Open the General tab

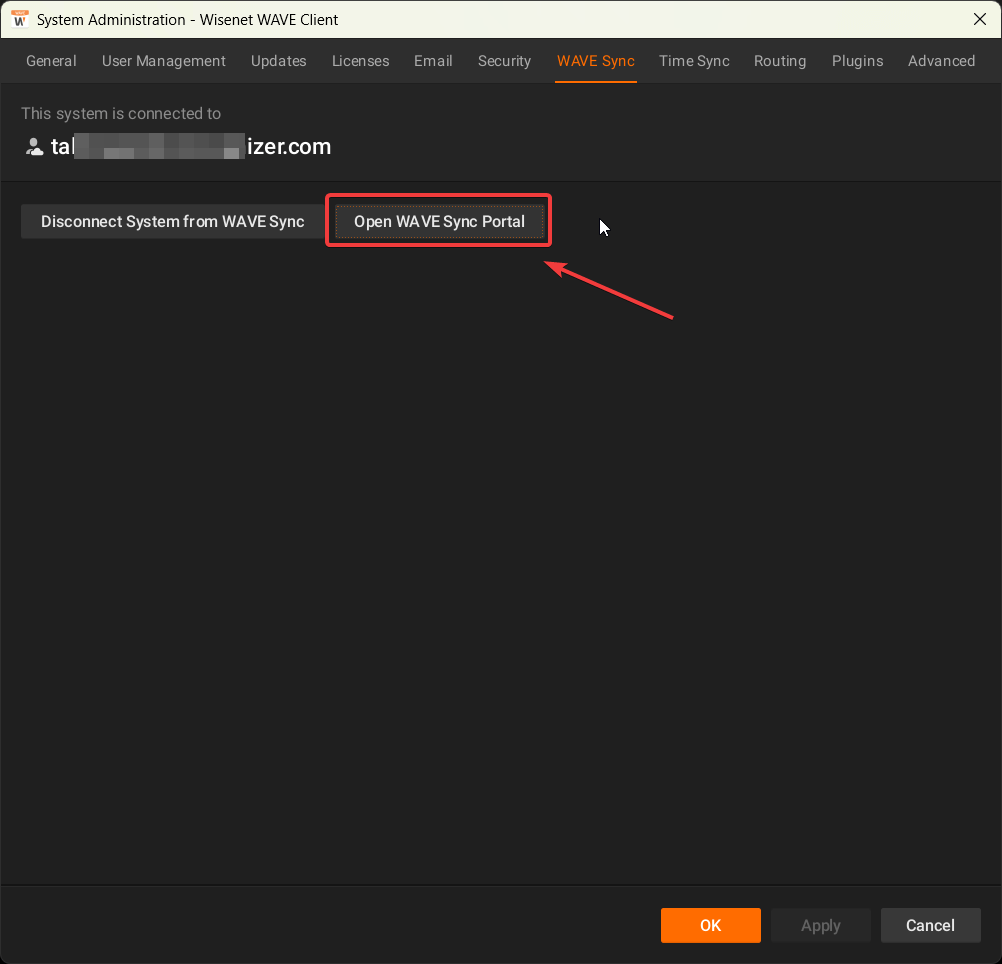51,61
